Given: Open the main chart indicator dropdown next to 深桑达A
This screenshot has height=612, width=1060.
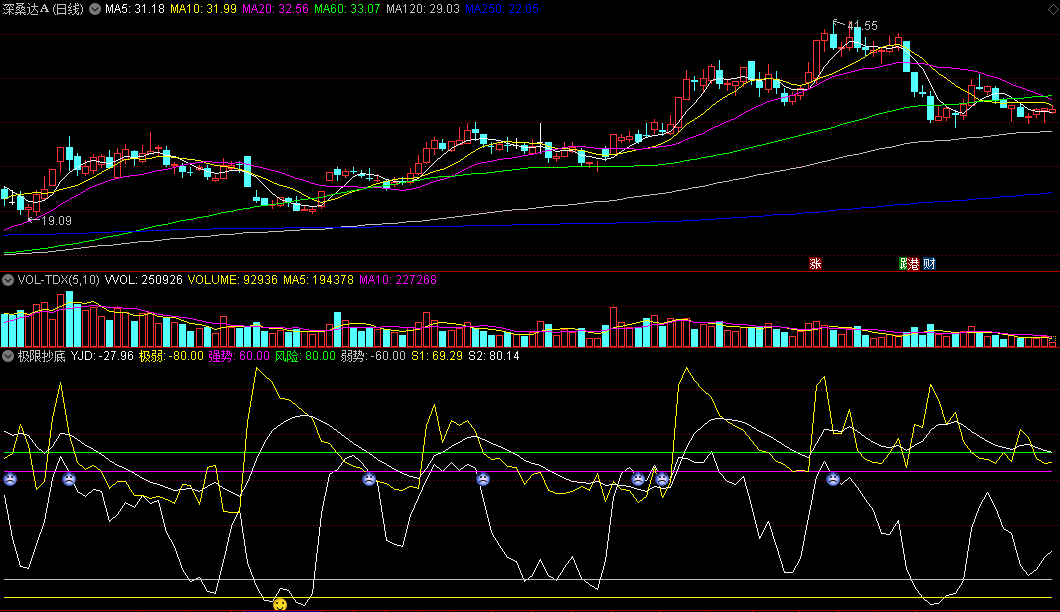Looking at the screenshot, I should (95, 9).
